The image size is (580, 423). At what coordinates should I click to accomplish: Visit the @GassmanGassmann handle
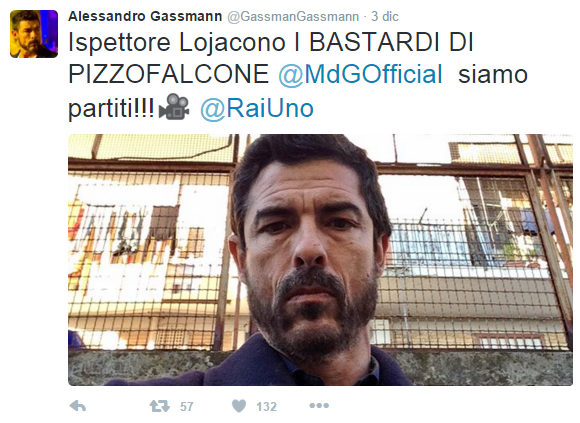[x=293, y=17]
